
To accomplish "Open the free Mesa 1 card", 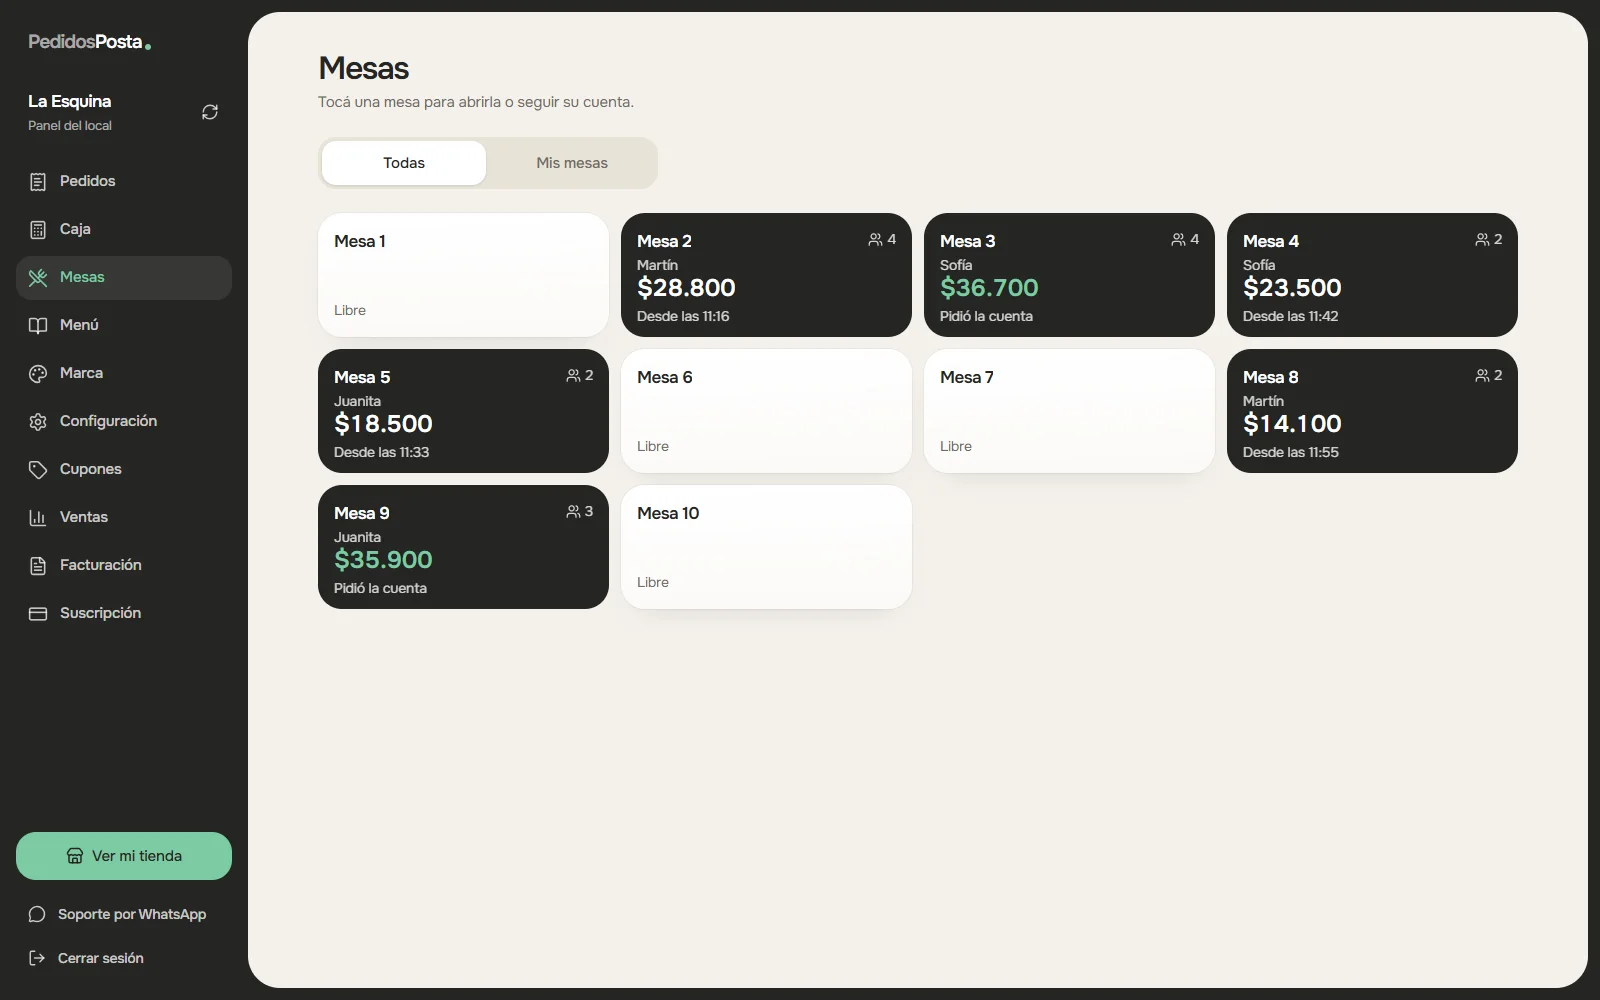I will click(x=463, y=275).
